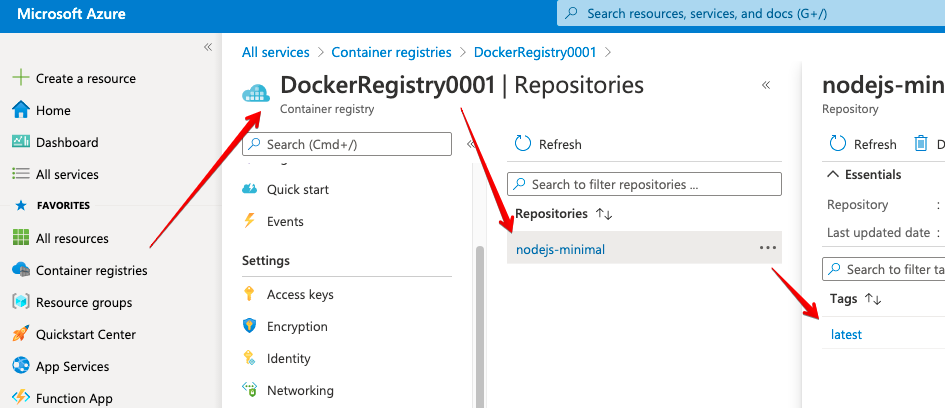Open Resource groups from sidebar
This screenshot has height=408, width=945.
coord(83,302)
